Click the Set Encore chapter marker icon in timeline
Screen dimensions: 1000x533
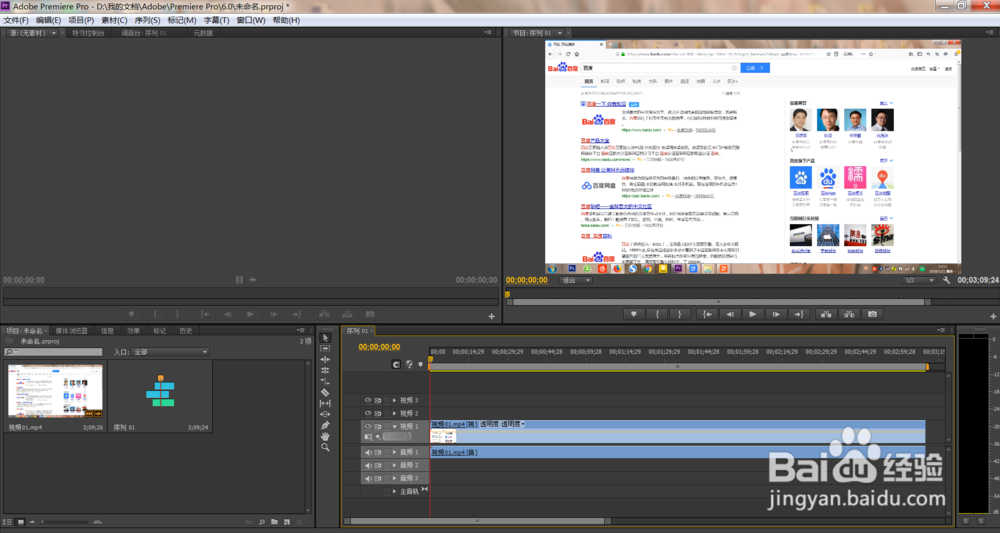409,364
